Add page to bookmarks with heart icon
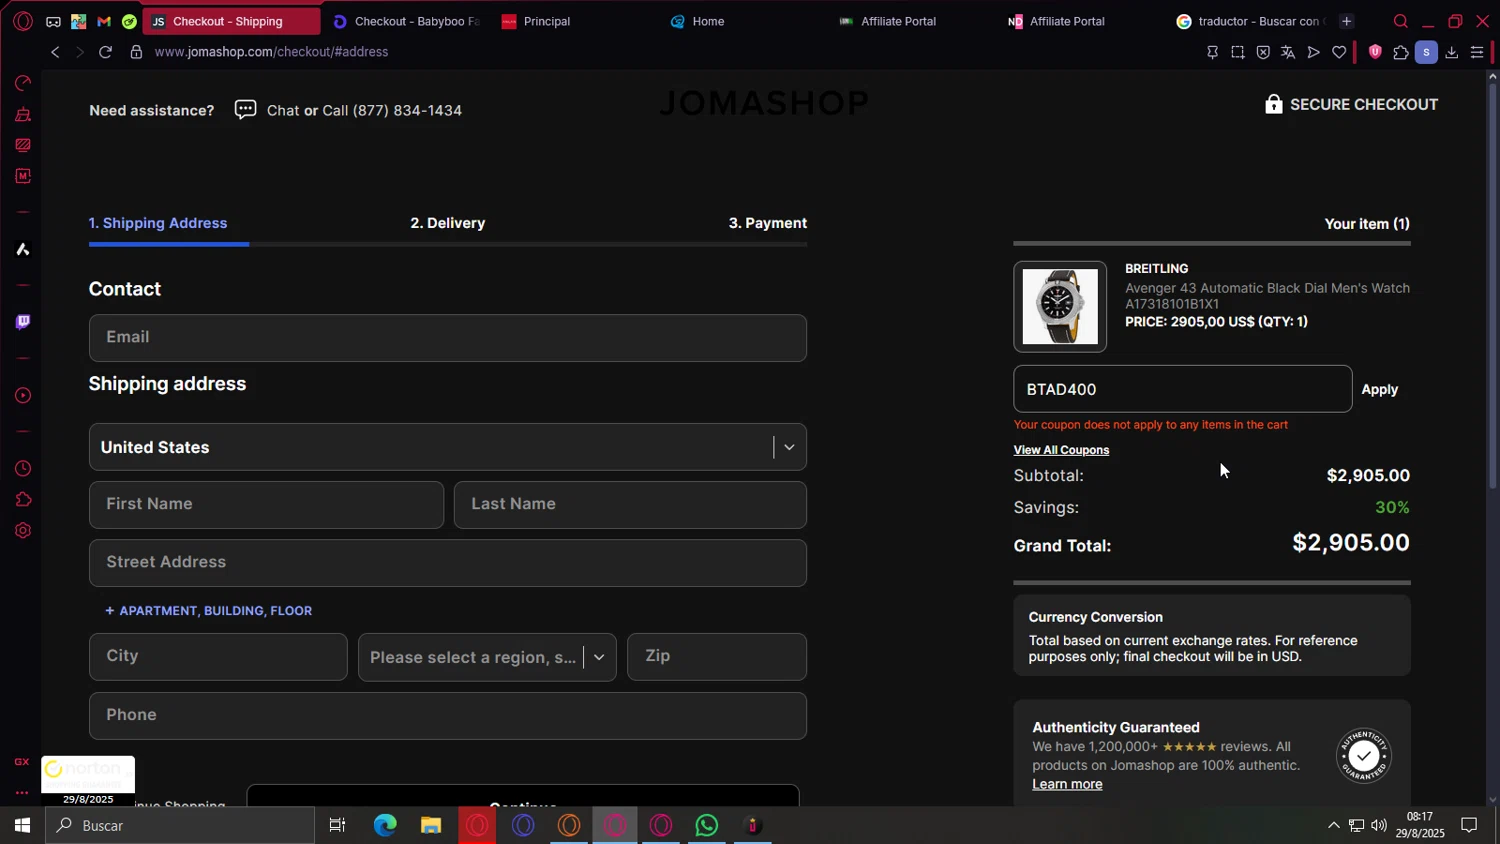 pos(1339,52)
